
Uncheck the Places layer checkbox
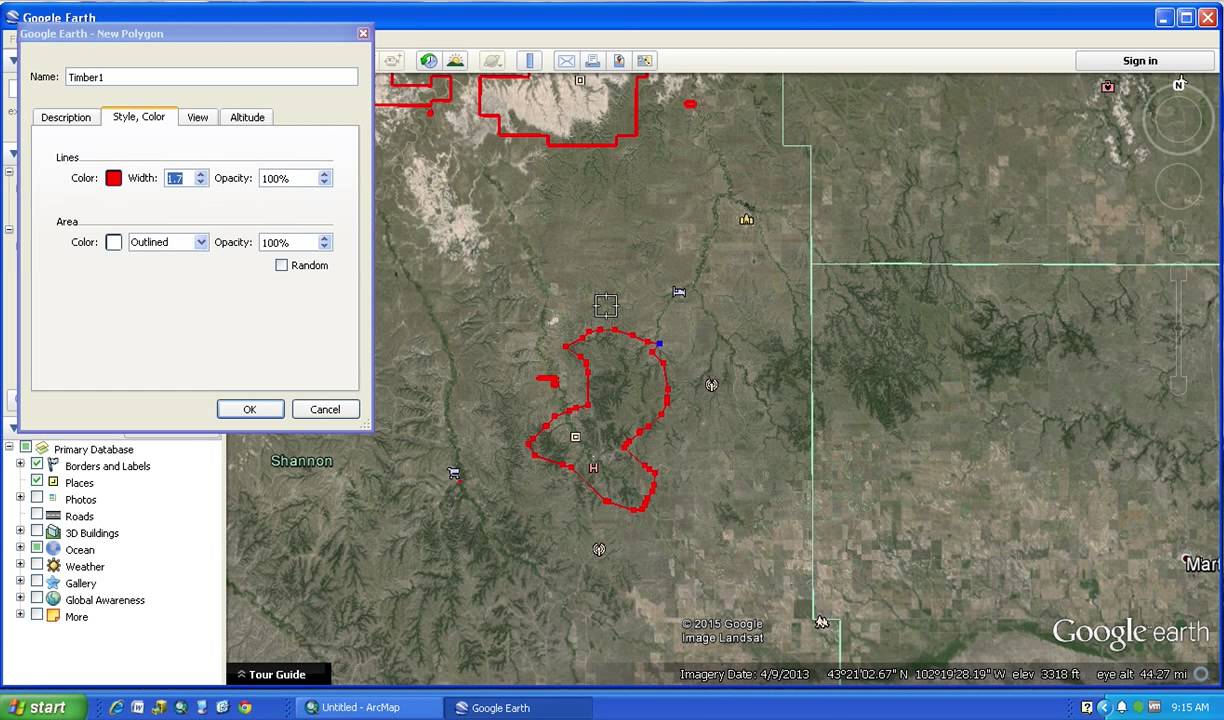37,482
